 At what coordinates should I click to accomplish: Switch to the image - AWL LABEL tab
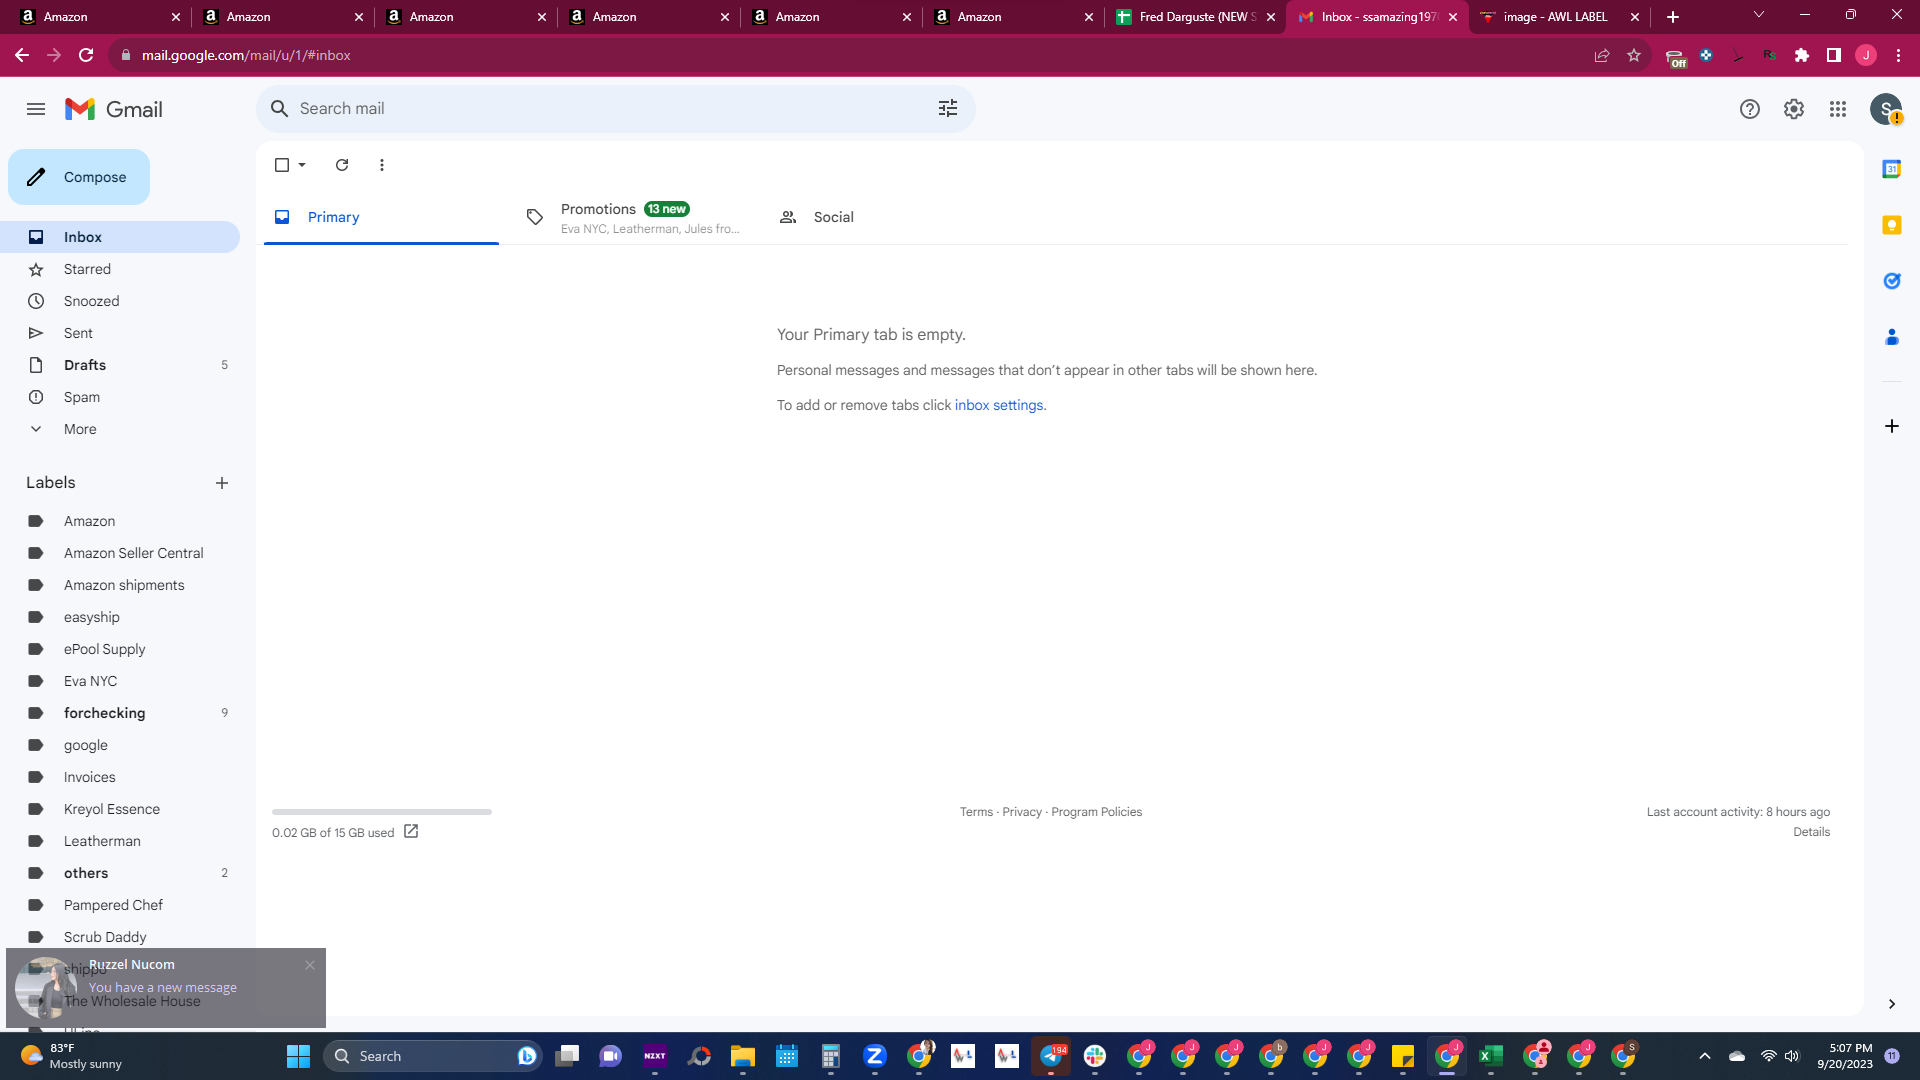pos(1560,17)
